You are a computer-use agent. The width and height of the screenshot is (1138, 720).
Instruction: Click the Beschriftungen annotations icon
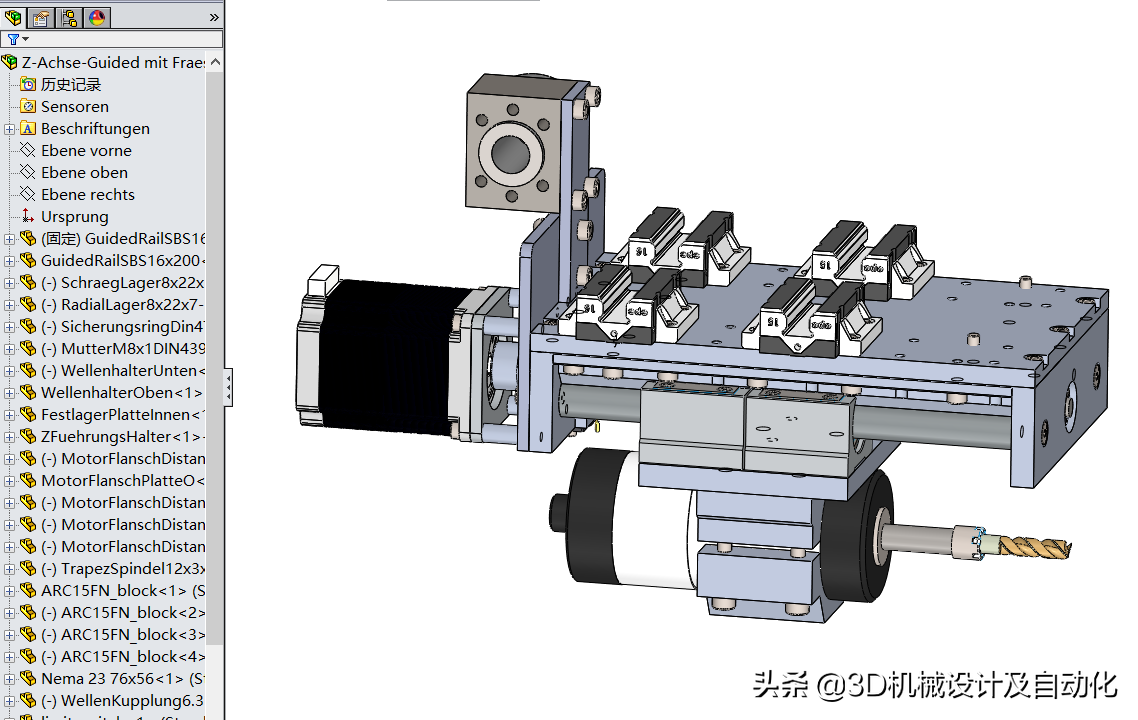click(x=28, y=128)
